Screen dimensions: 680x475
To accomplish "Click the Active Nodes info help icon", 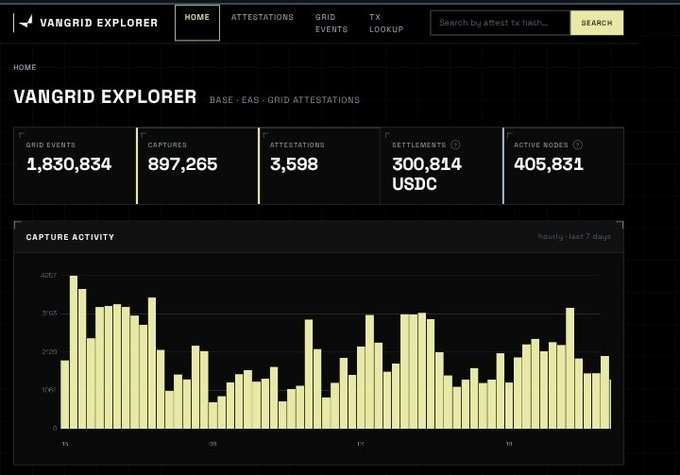I will [577, 145].
